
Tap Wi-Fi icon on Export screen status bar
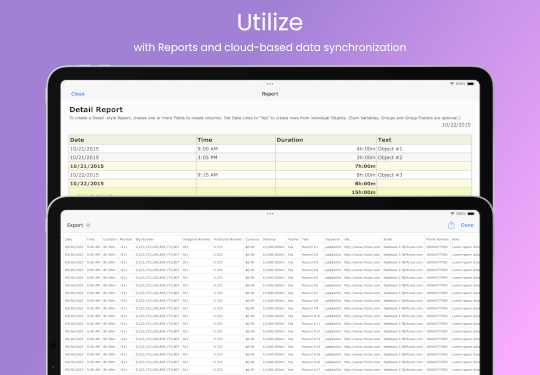452,213
